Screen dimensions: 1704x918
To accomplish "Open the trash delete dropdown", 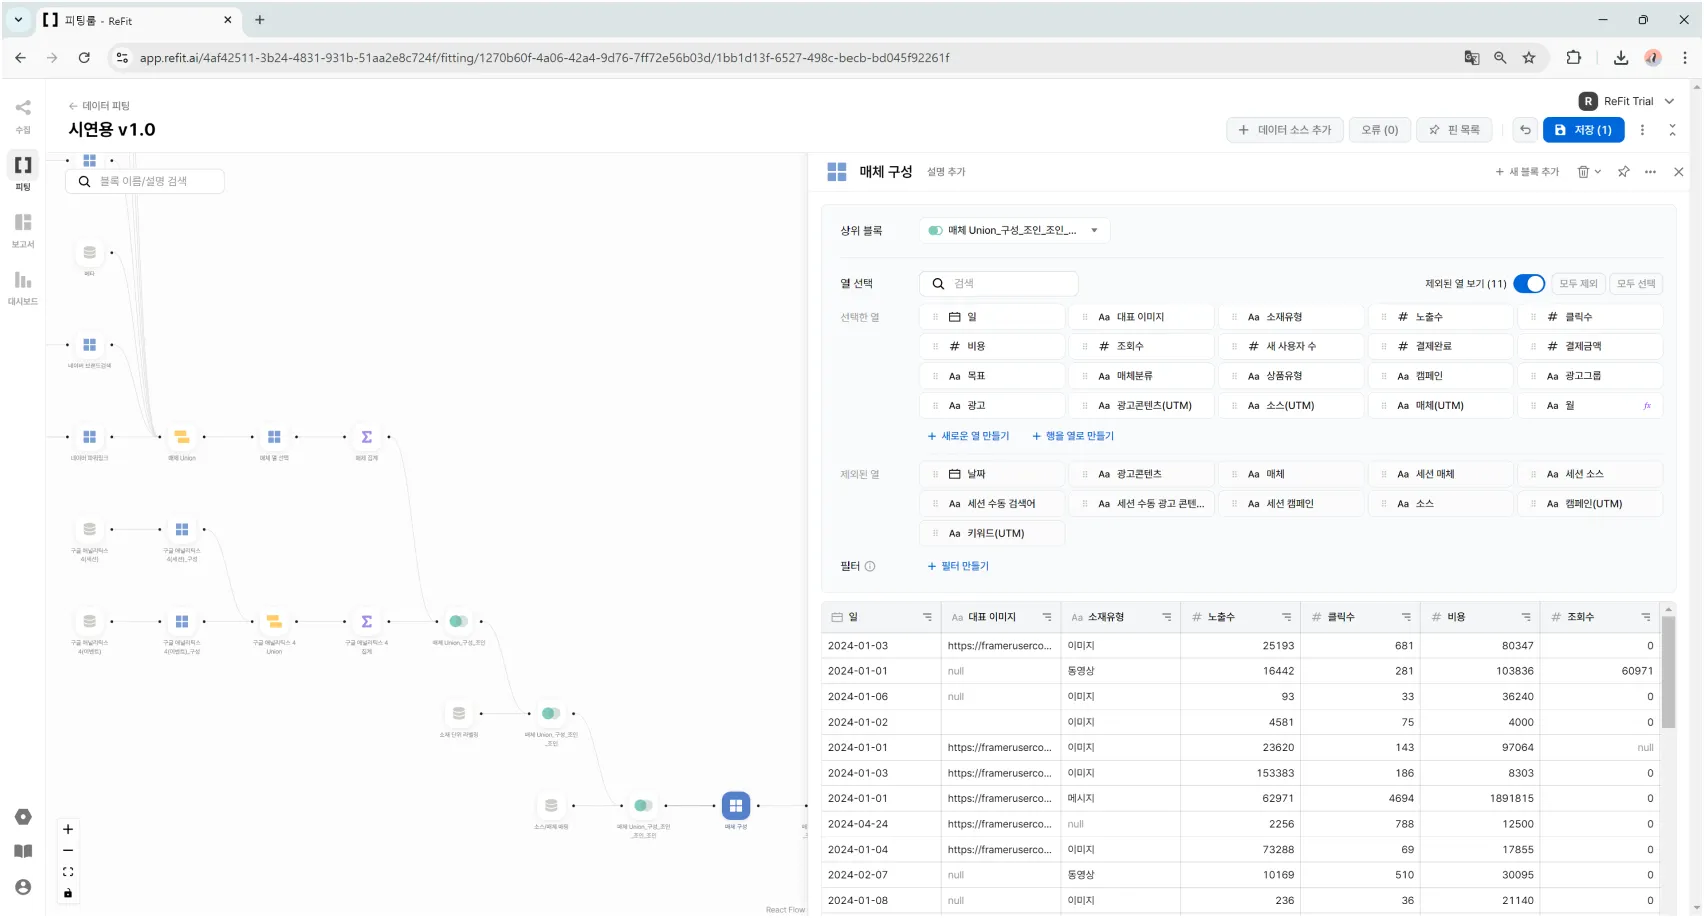I will click(x=1589, y=172).
